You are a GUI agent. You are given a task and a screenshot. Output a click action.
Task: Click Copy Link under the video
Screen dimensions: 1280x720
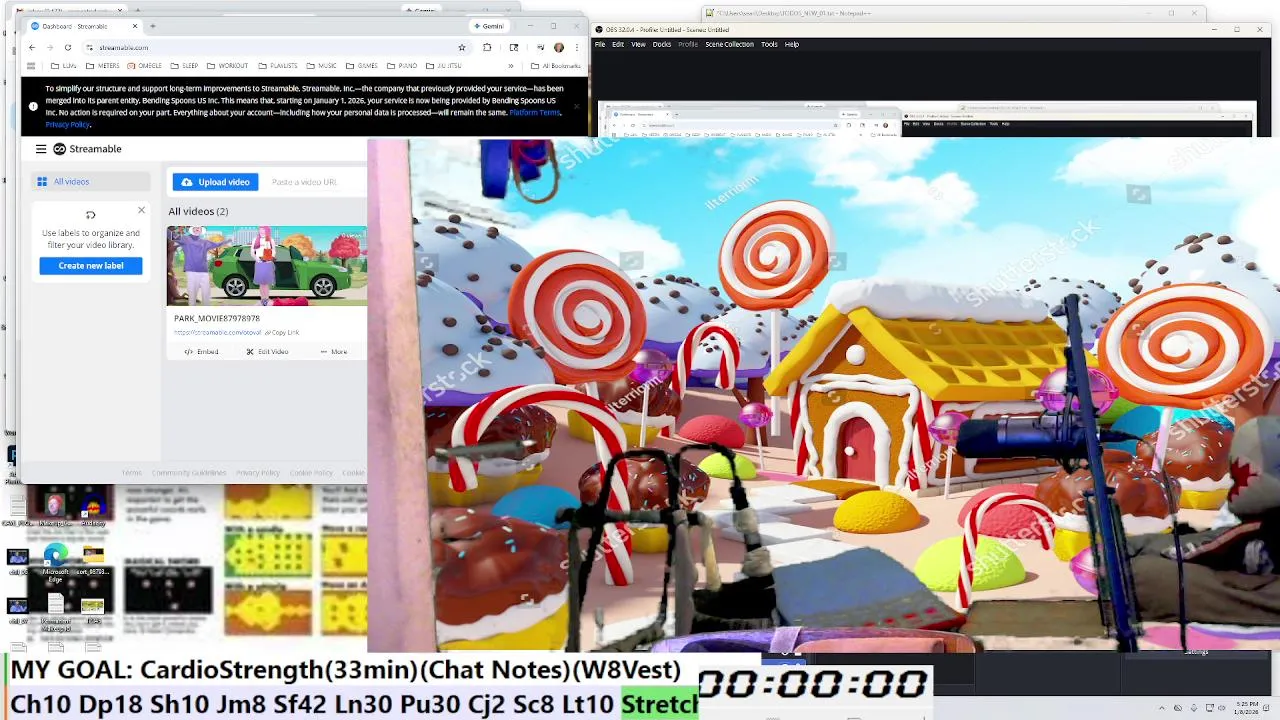click(283, 332)
